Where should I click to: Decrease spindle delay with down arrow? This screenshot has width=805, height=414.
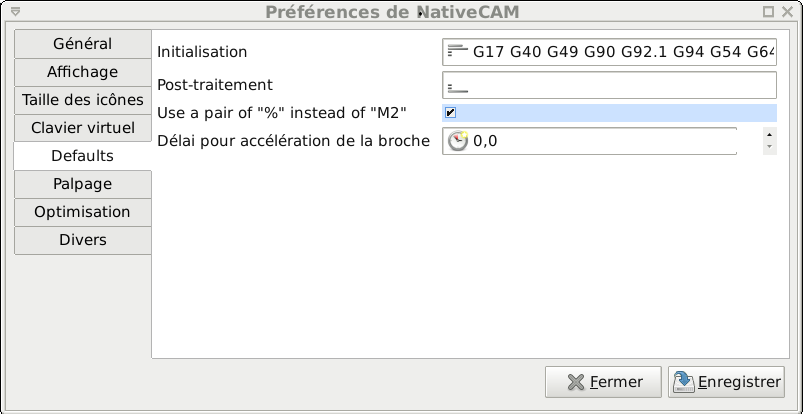[x=769, y=147]
